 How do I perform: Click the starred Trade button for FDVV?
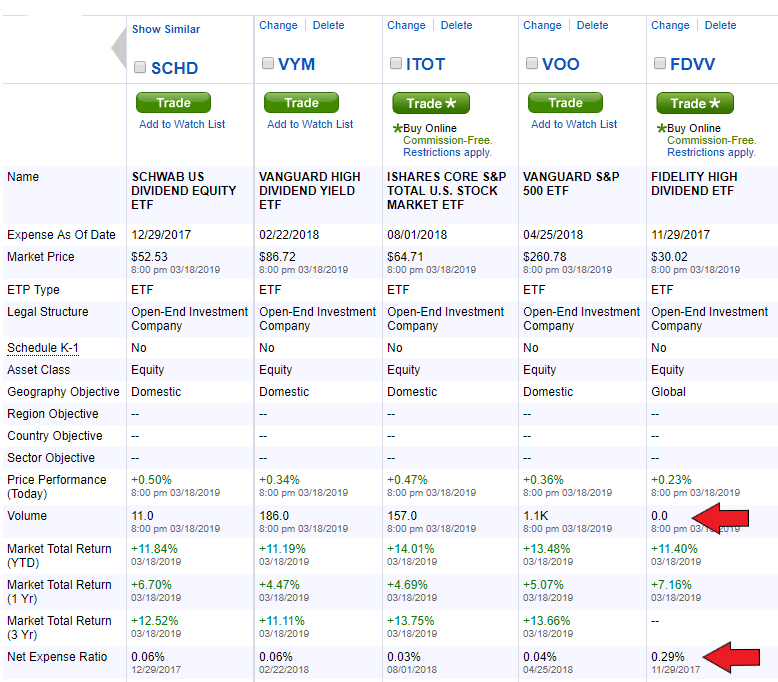(694, 103)
